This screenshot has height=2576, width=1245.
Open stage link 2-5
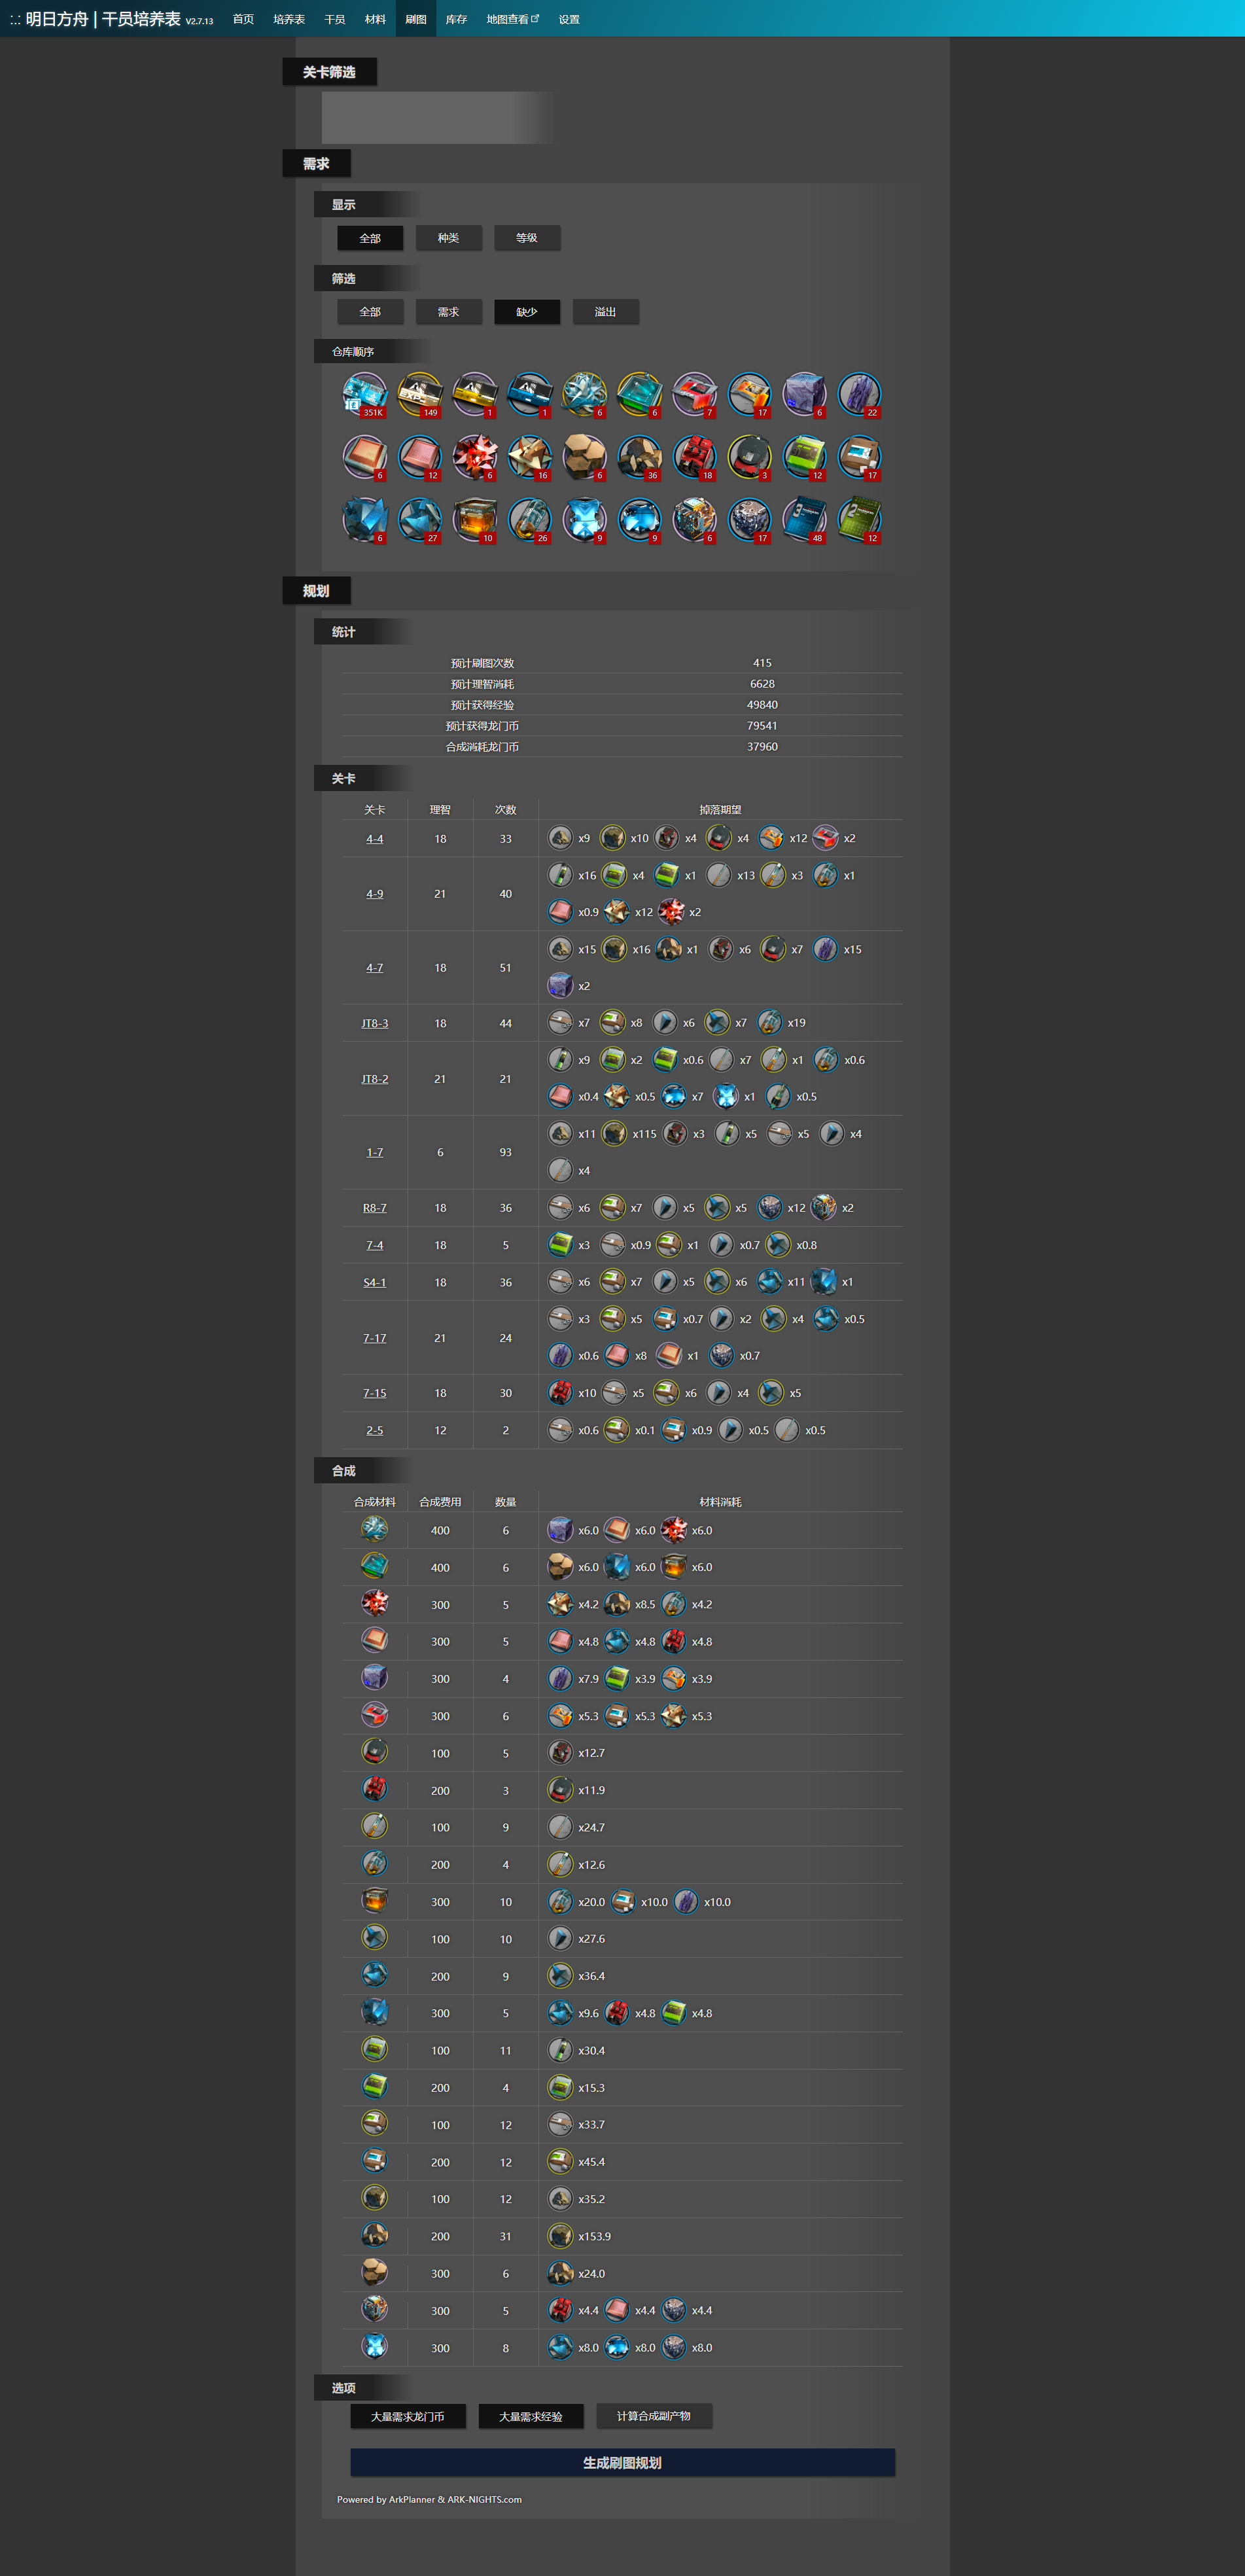(374, 1430)
